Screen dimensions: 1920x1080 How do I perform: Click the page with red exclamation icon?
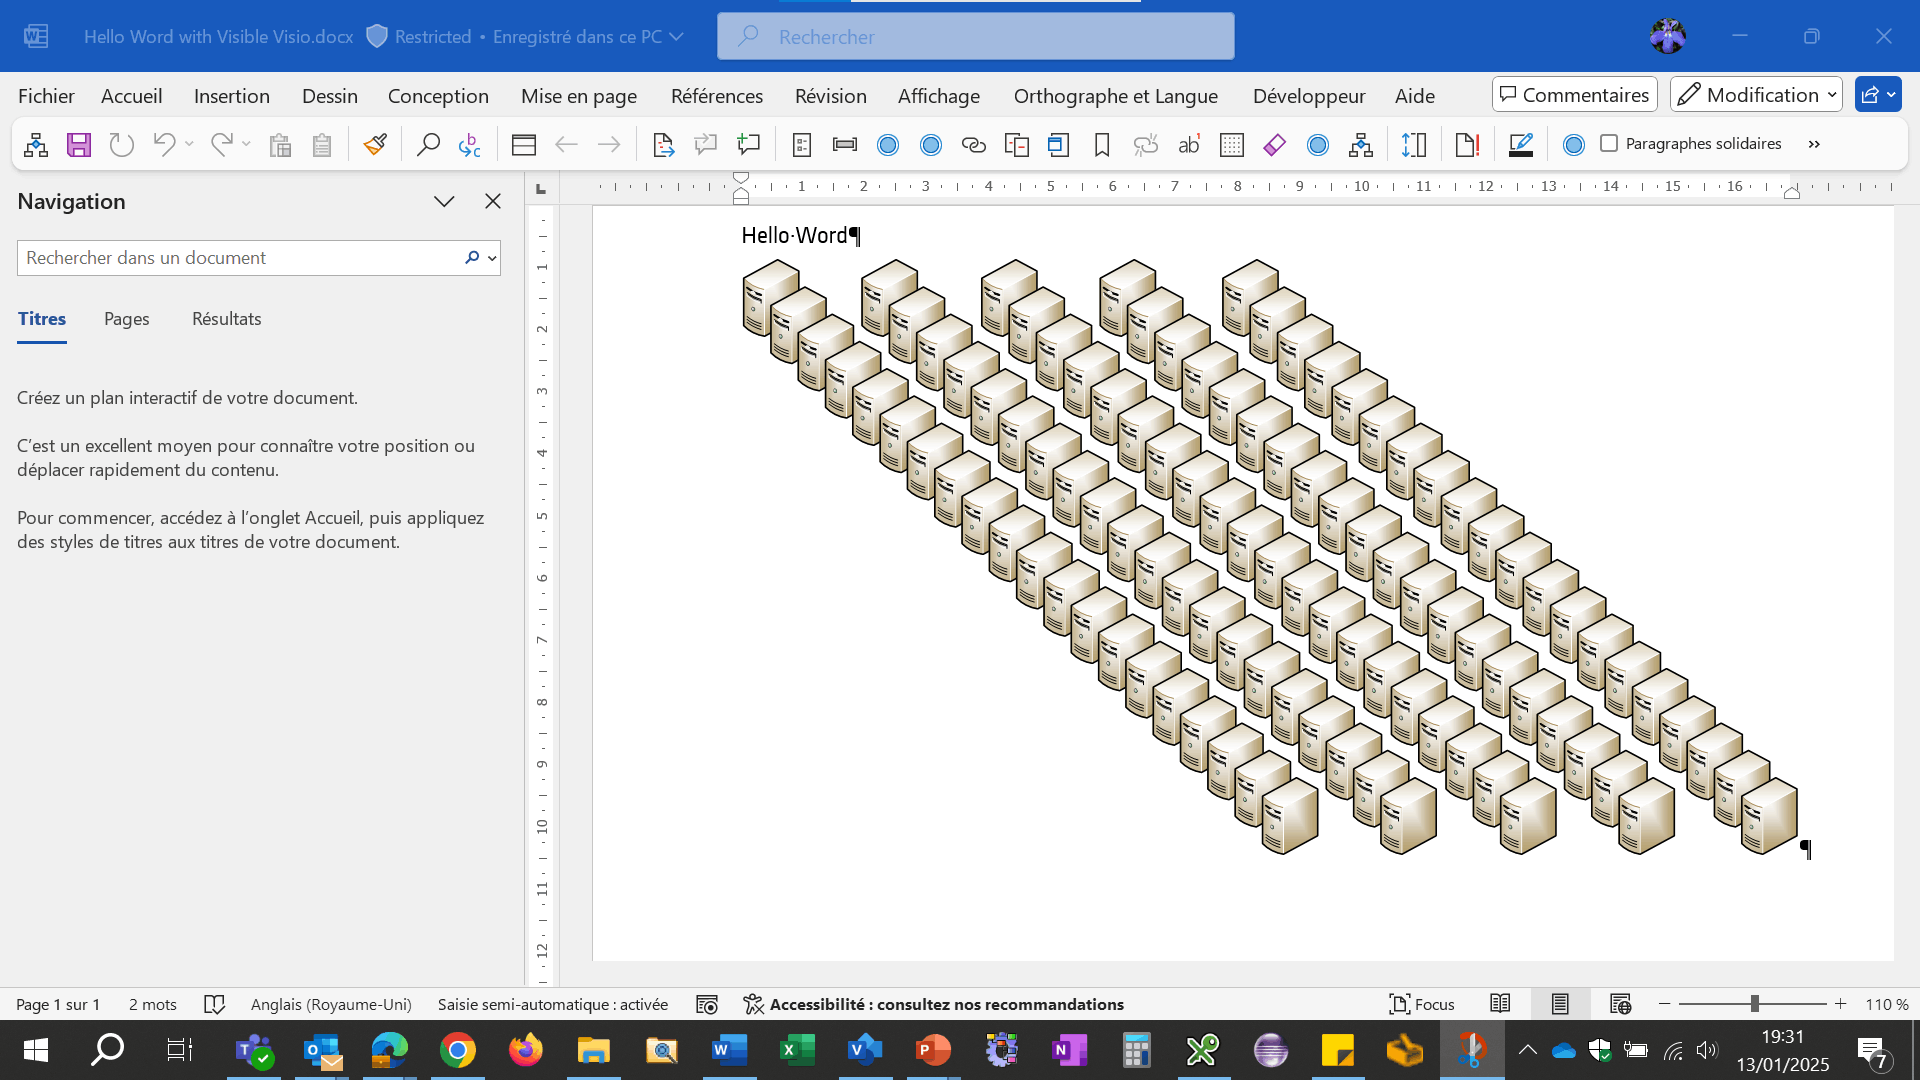[x=1467, y=145]
